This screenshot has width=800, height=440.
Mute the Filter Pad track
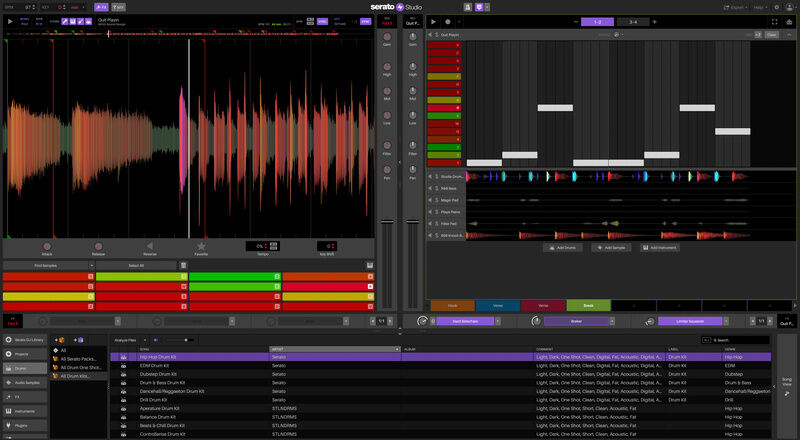(x=430, y=224)
